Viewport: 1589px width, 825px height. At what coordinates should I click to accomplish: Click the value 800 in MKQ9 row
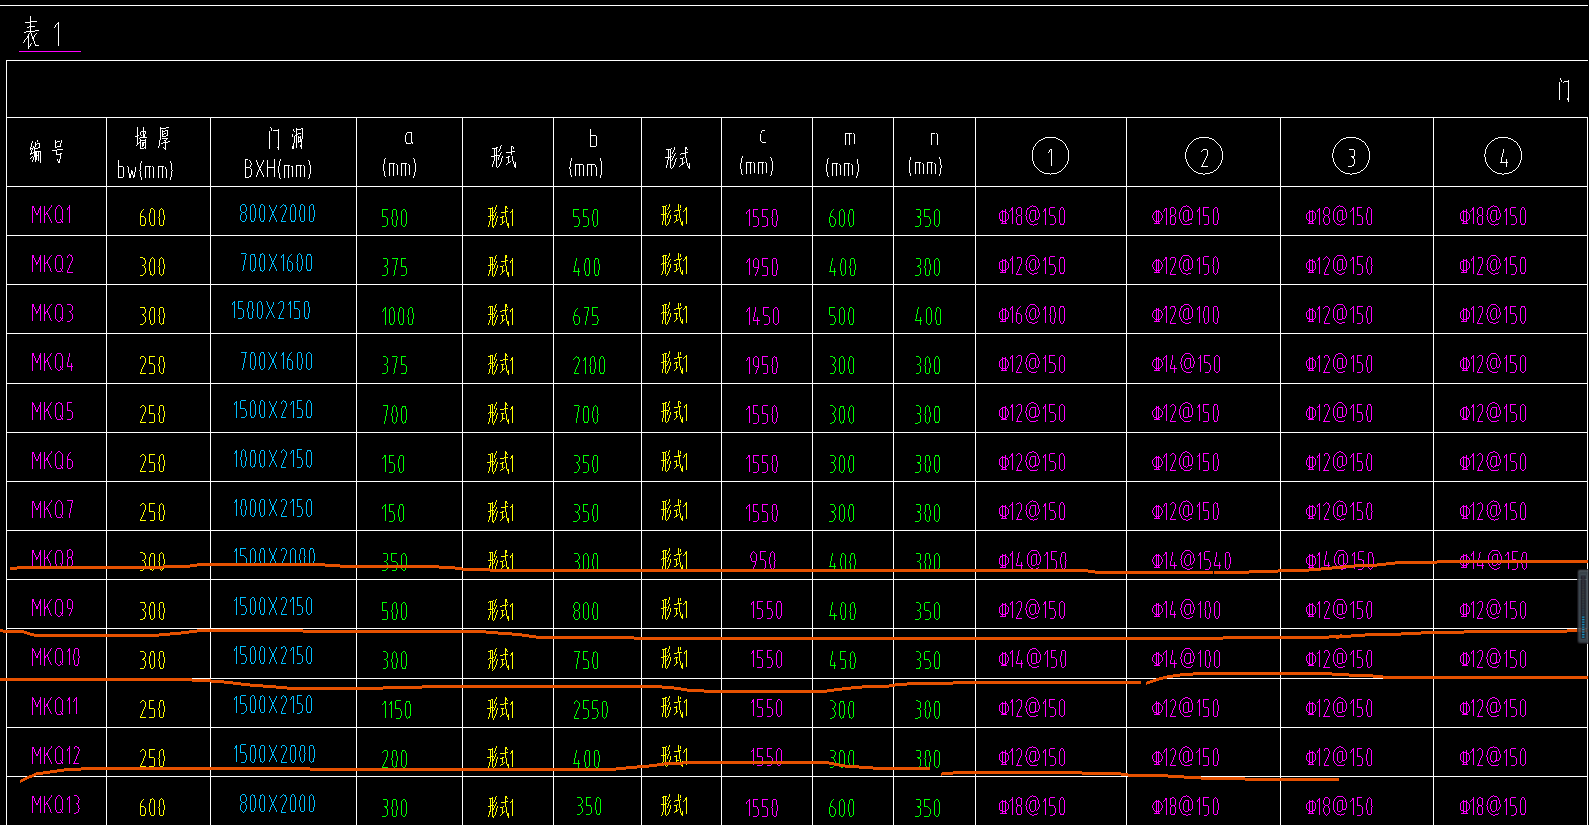(586, 611)
